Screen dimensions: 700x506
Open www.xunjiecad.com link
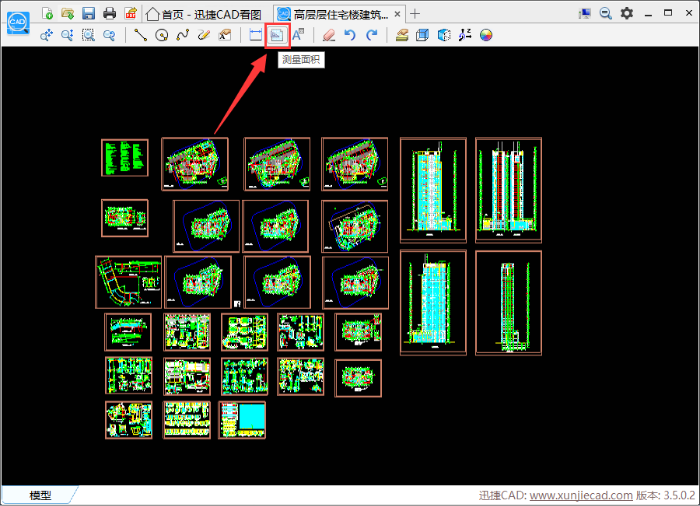click(580, 496)
